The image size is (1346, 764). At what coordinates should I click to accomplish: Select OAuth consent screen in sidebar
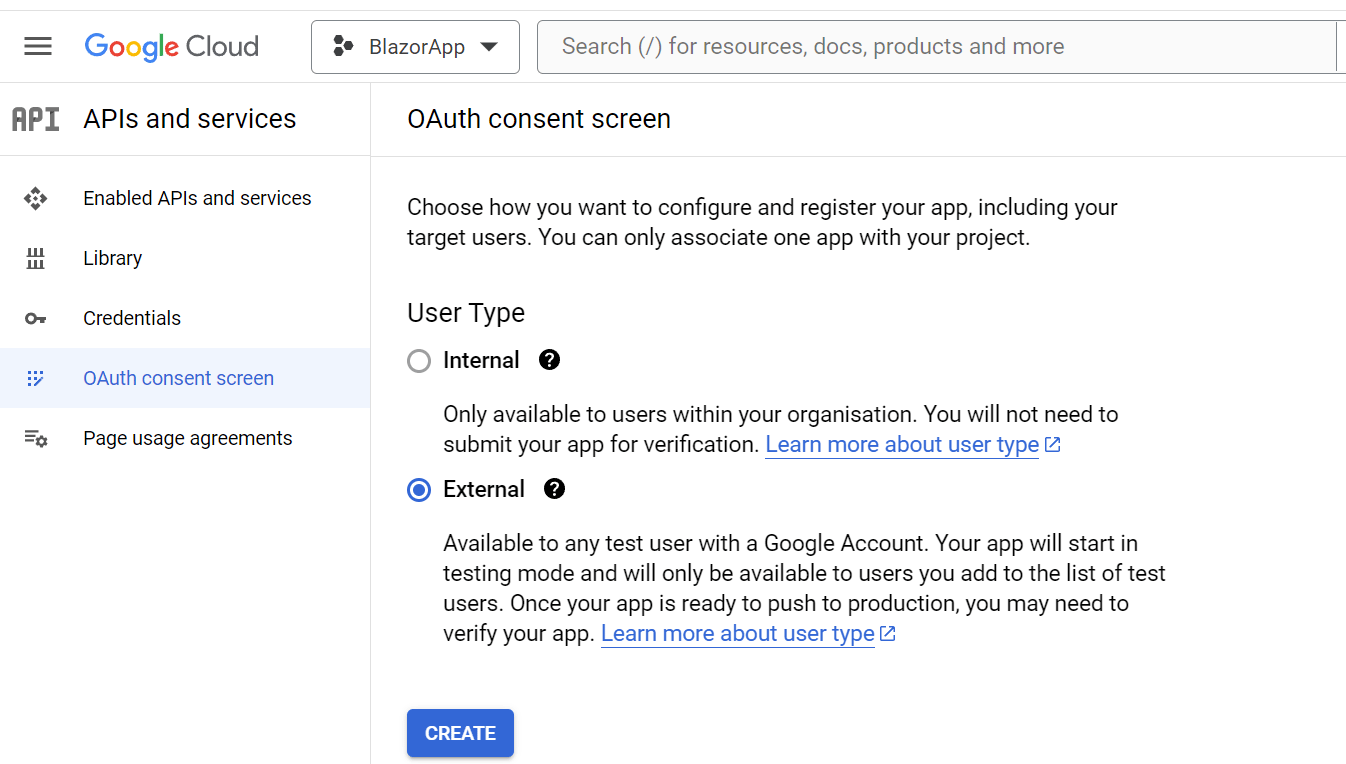(185, 378)
